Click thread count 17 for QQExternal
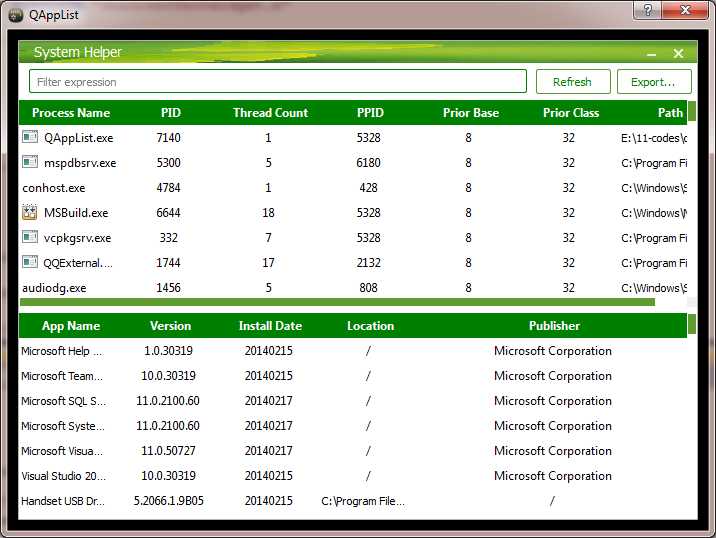Image resolution: width=716 pixels, height=538 pixels. 268,263
